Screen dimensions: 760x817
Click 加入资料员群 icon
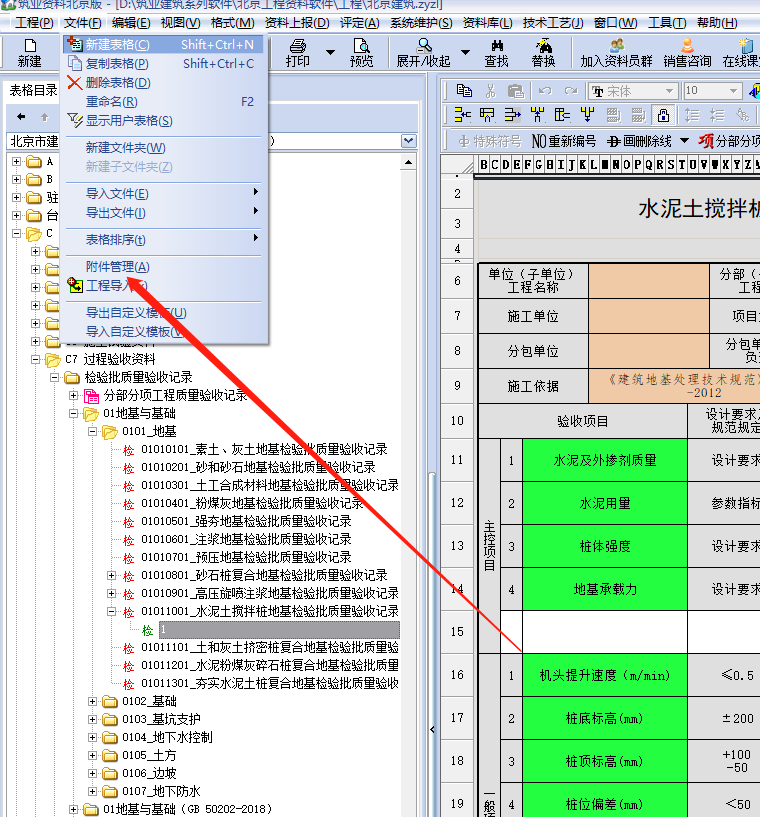pyautogui.click(x=616, y=52)
